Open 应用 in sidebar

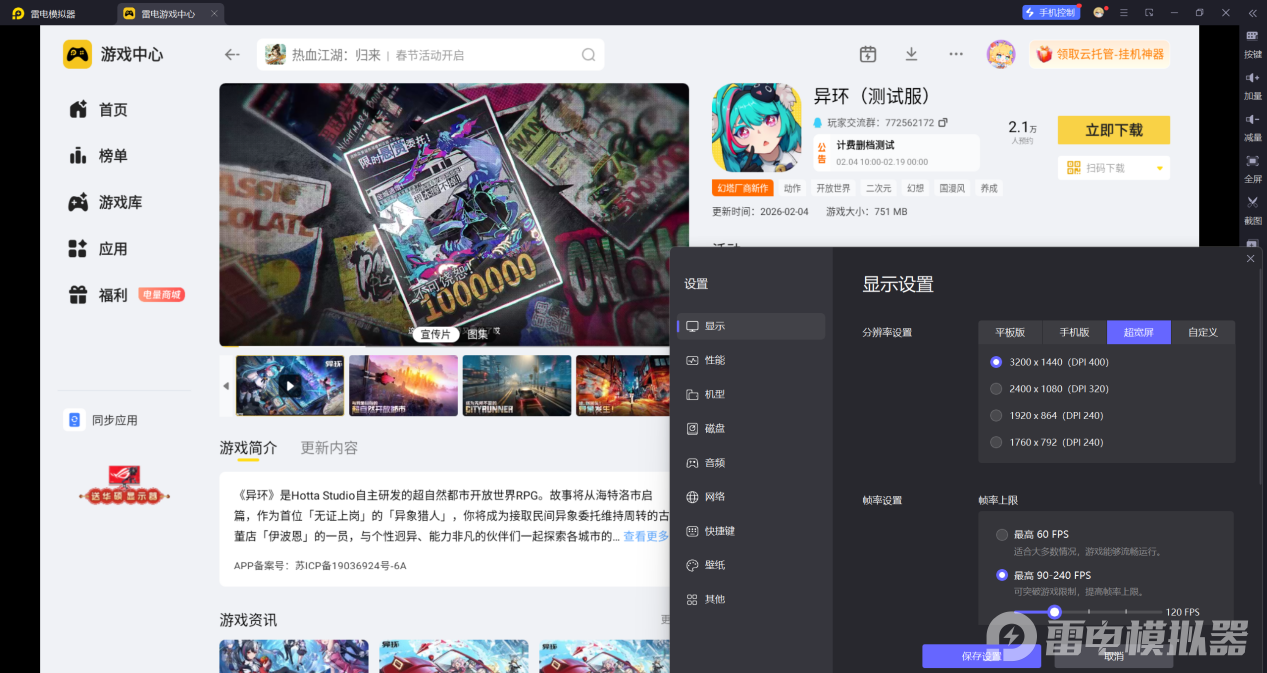[x=98, y=249]
